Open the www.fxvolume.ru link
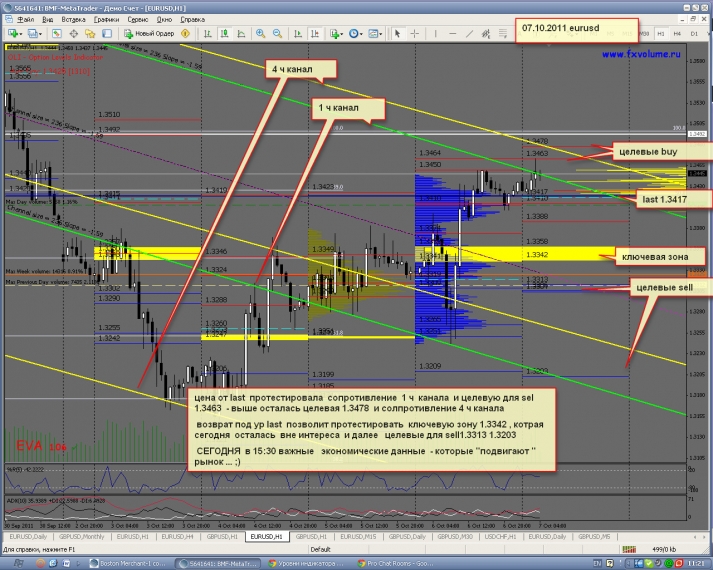The height and width of the screenshot is (570, 713). coord(641,54)
